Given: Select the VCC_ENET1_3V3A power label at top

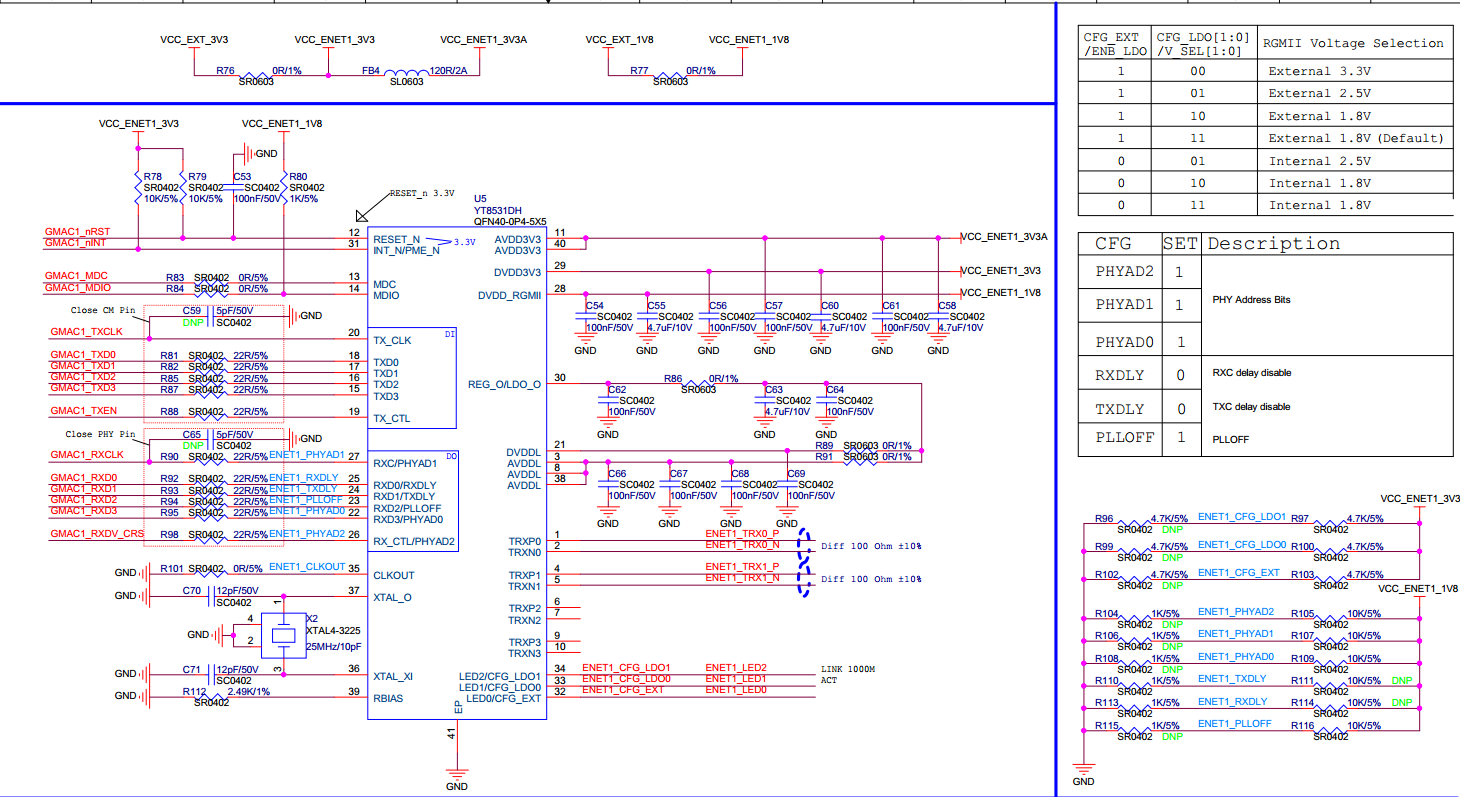Looking at the screenshot, I should pyautogui.click(x=484, y=40).
